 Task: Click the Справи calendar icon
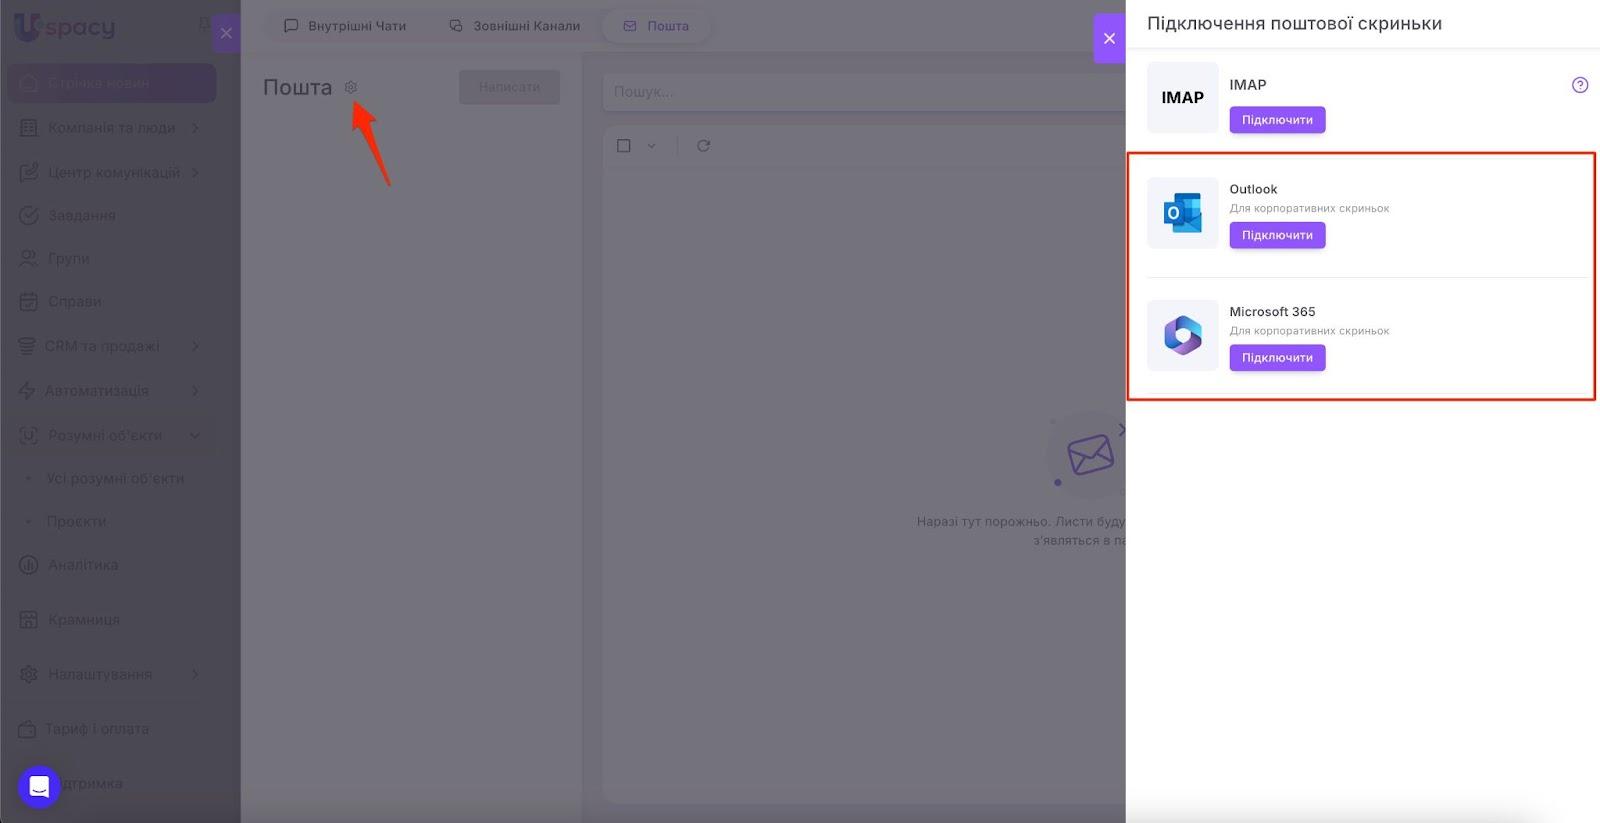[28, 301]
